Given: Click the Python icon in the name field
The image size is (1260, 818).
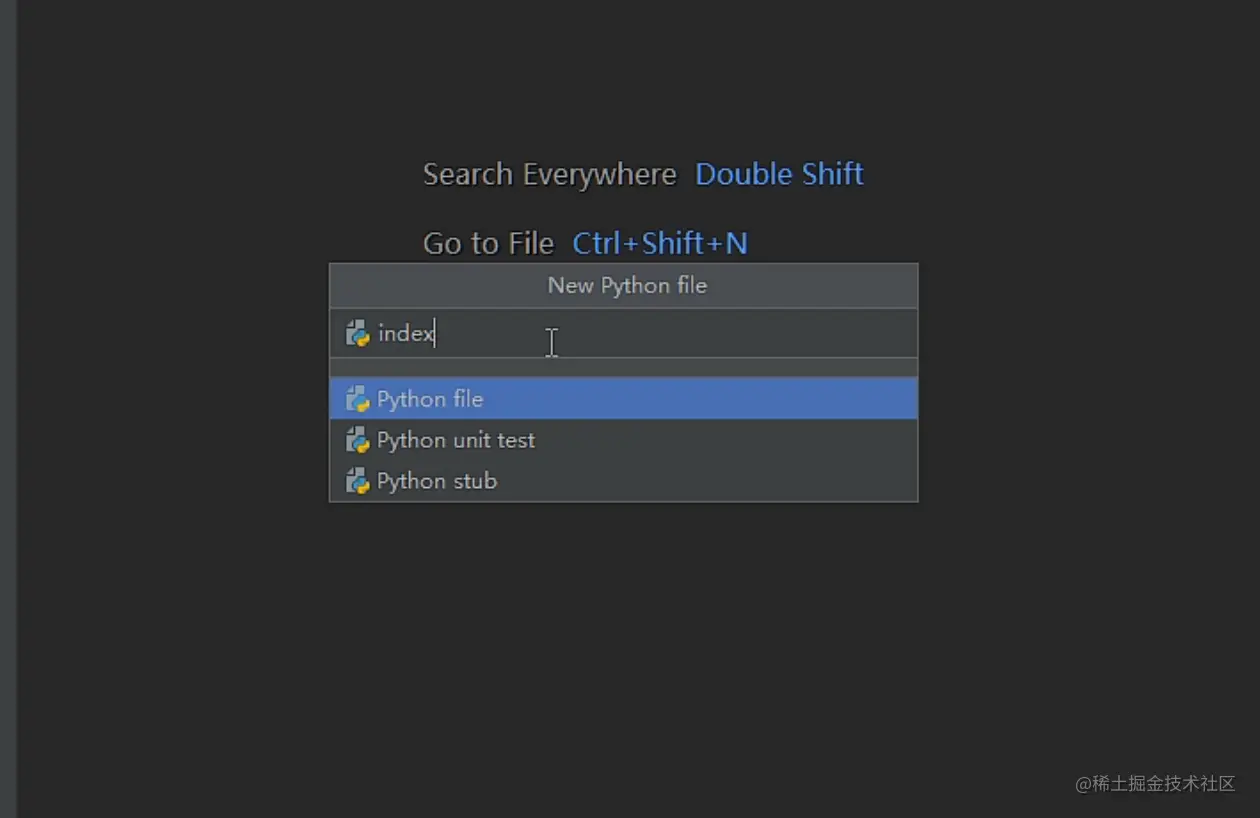Looking at the screenshot, I should pos(357,333).
